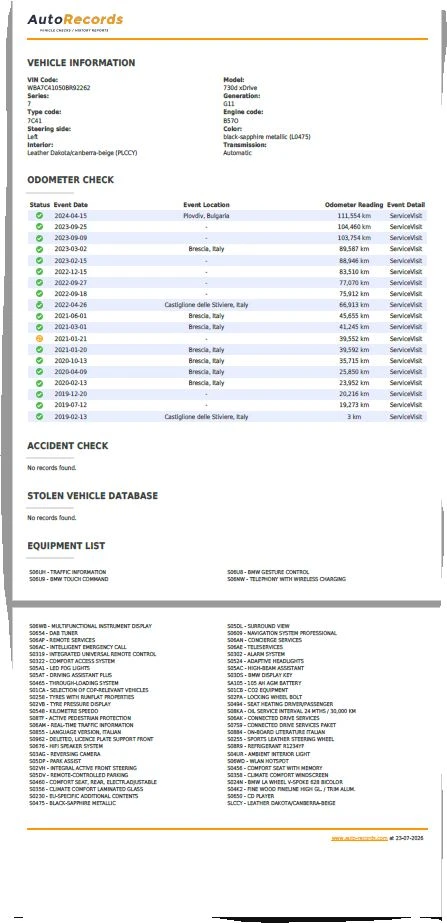Open the www.auto-records.com footer link
This screenshot has width=447, height=923.
(x=359, y=838)
